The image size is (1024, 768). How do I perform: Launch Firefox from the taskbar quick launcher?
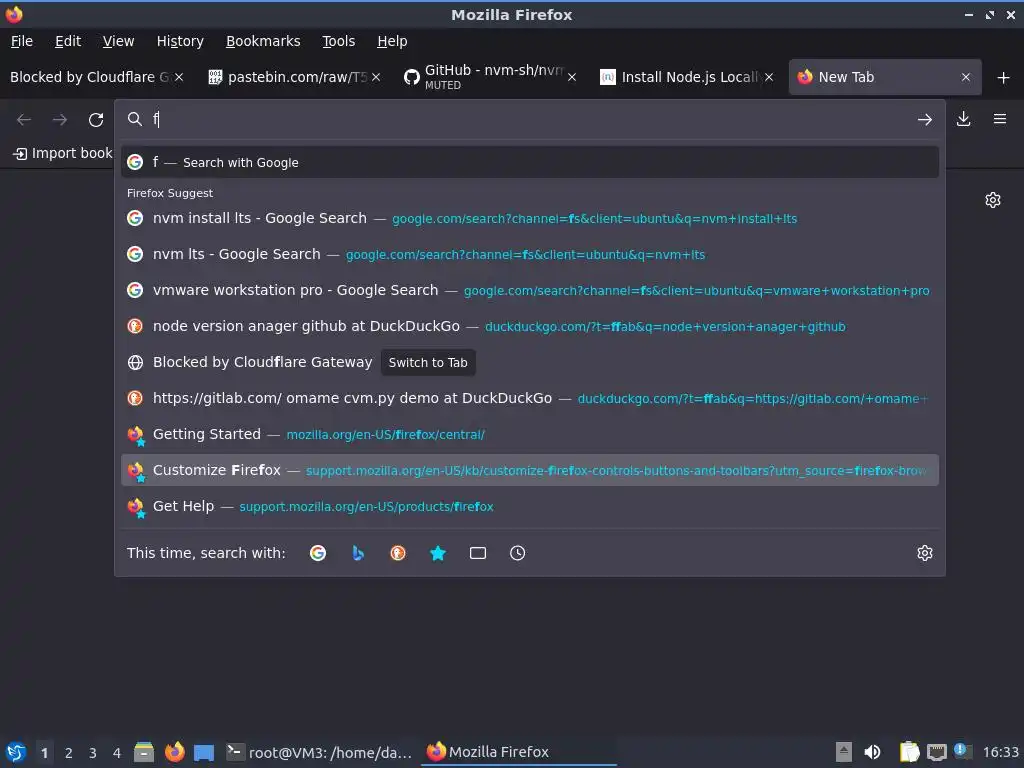point(174,752)
